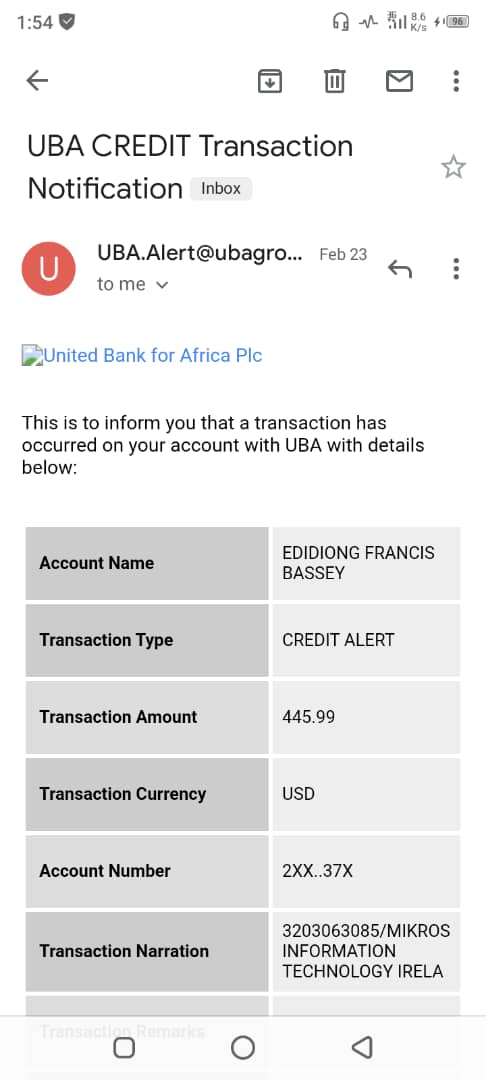Delete email with trash icon
The height and width of the screenshot is (1080, 486).
tap(335, 81)
